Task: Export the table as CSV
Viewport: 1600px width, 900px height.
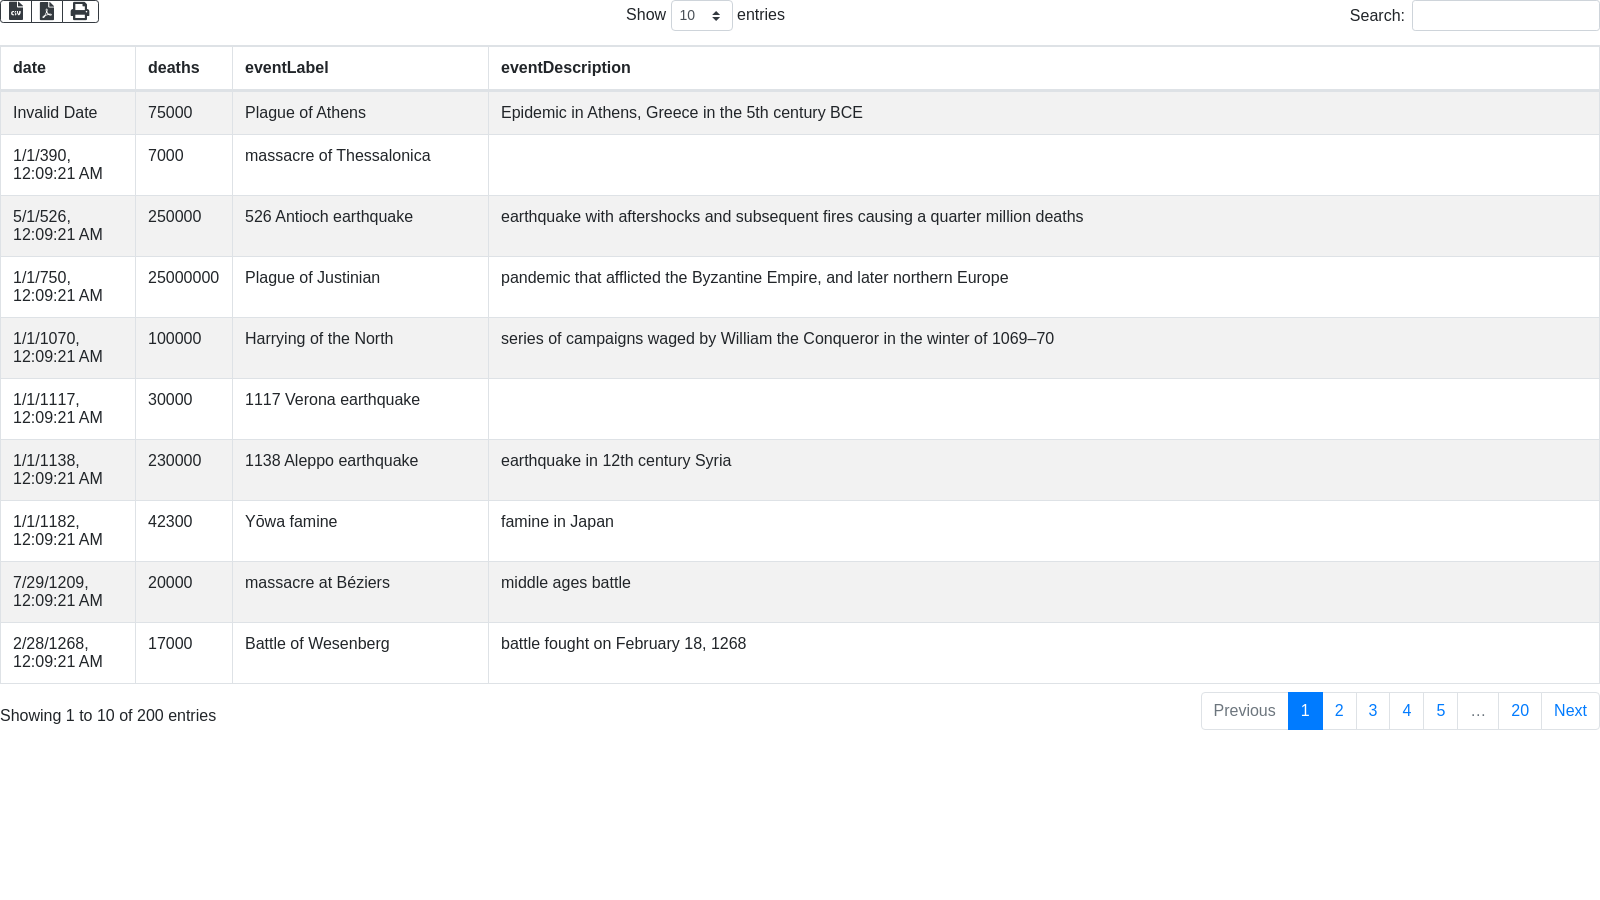Action: click(16, 11)
